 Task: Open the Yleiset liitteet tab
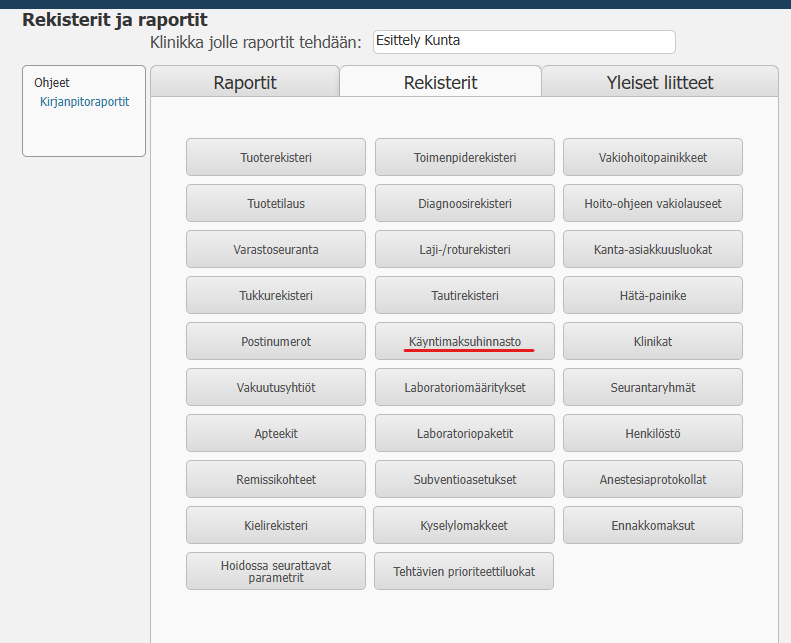pos(660,82)
